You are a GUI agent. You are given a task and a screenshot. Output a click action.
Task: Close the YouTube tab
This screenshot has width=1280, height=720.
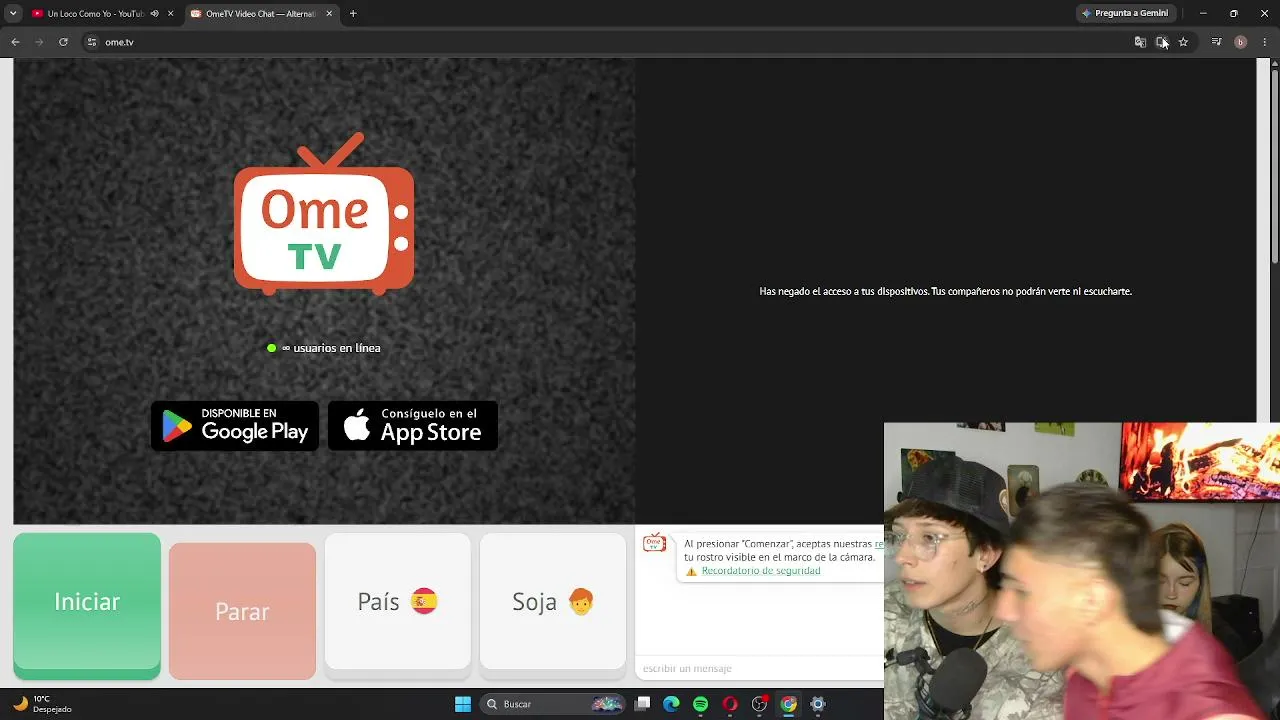[x=171, y=14]
